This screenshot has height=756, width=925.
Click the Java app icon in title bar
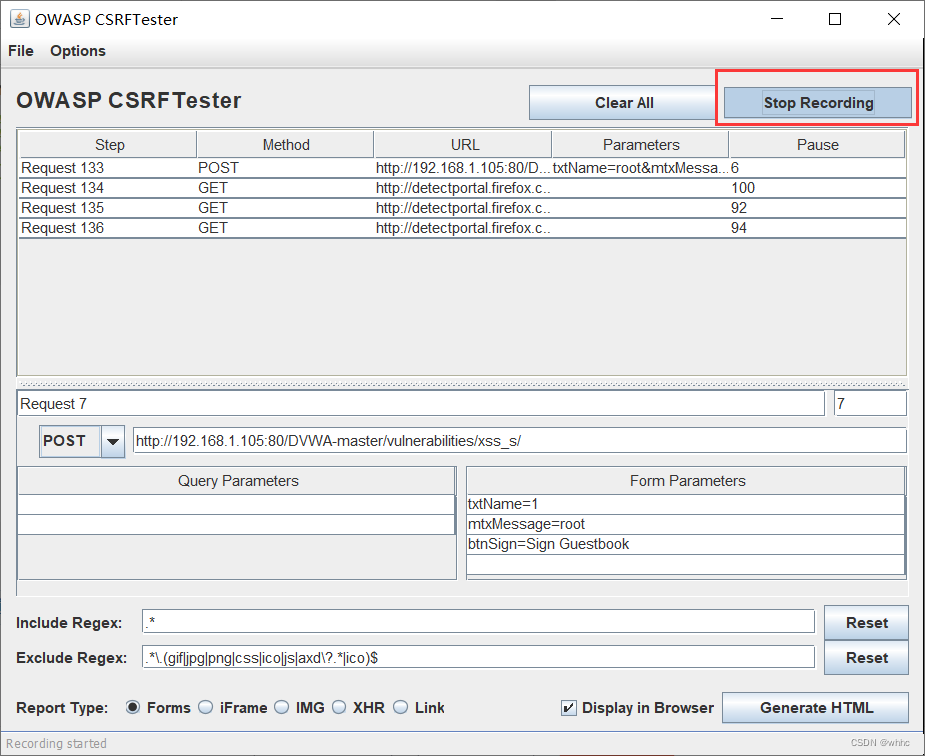[x=19, y=19]
